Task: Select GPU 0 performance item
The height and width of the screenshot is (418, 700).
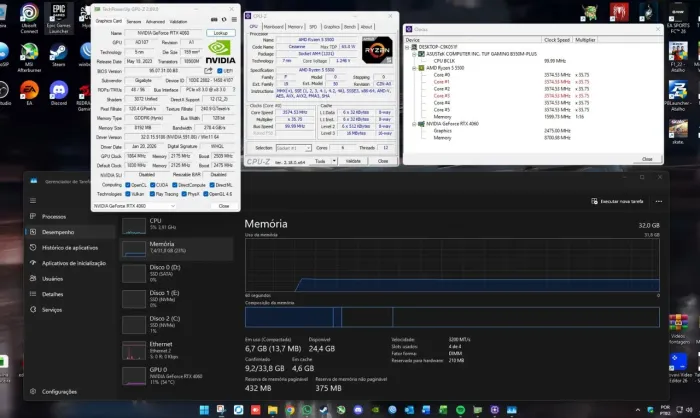Action: (x=176, y=376)
